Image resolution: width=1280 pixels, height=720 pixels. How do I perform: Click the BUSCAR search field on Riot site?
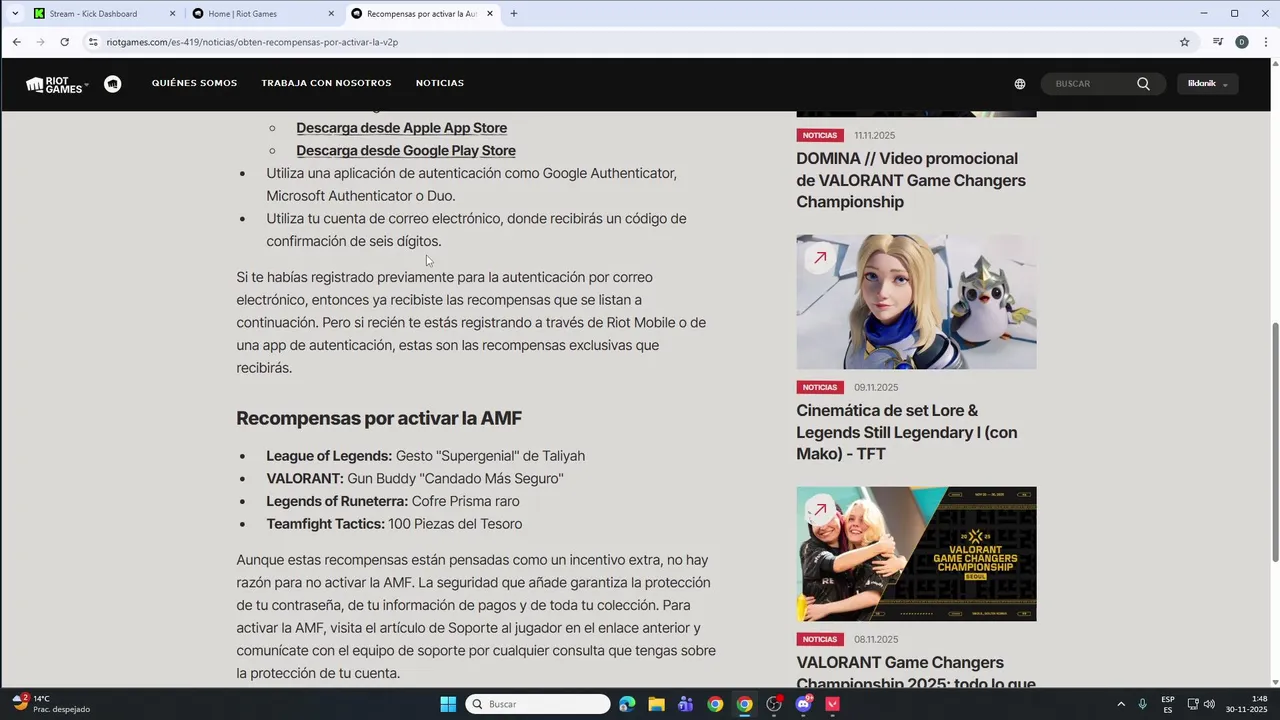pos(1090,84)
